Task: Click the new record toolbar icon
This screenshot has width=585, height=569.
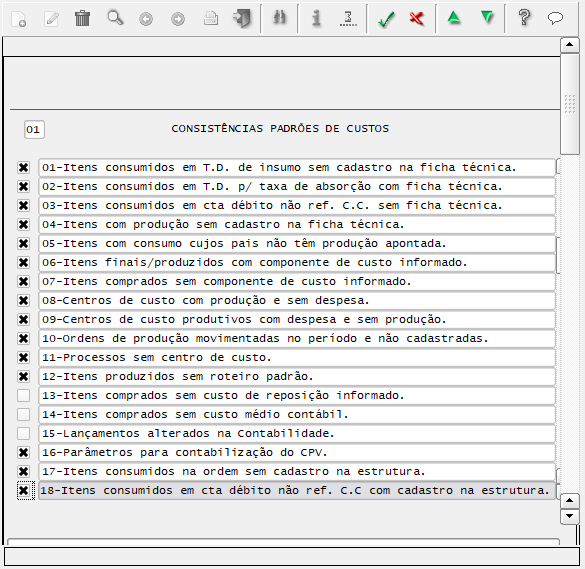Action: [x=19, y=19]
